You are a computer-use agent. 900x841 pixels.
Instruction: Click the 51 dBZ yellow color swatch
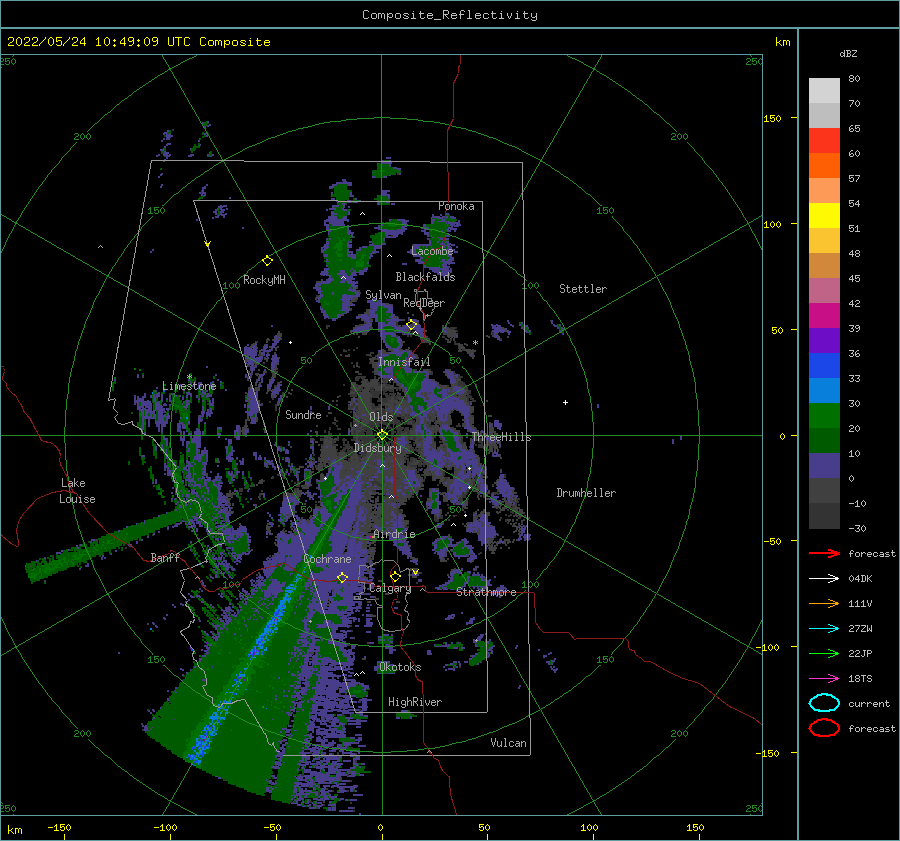[x=824, y=215]
